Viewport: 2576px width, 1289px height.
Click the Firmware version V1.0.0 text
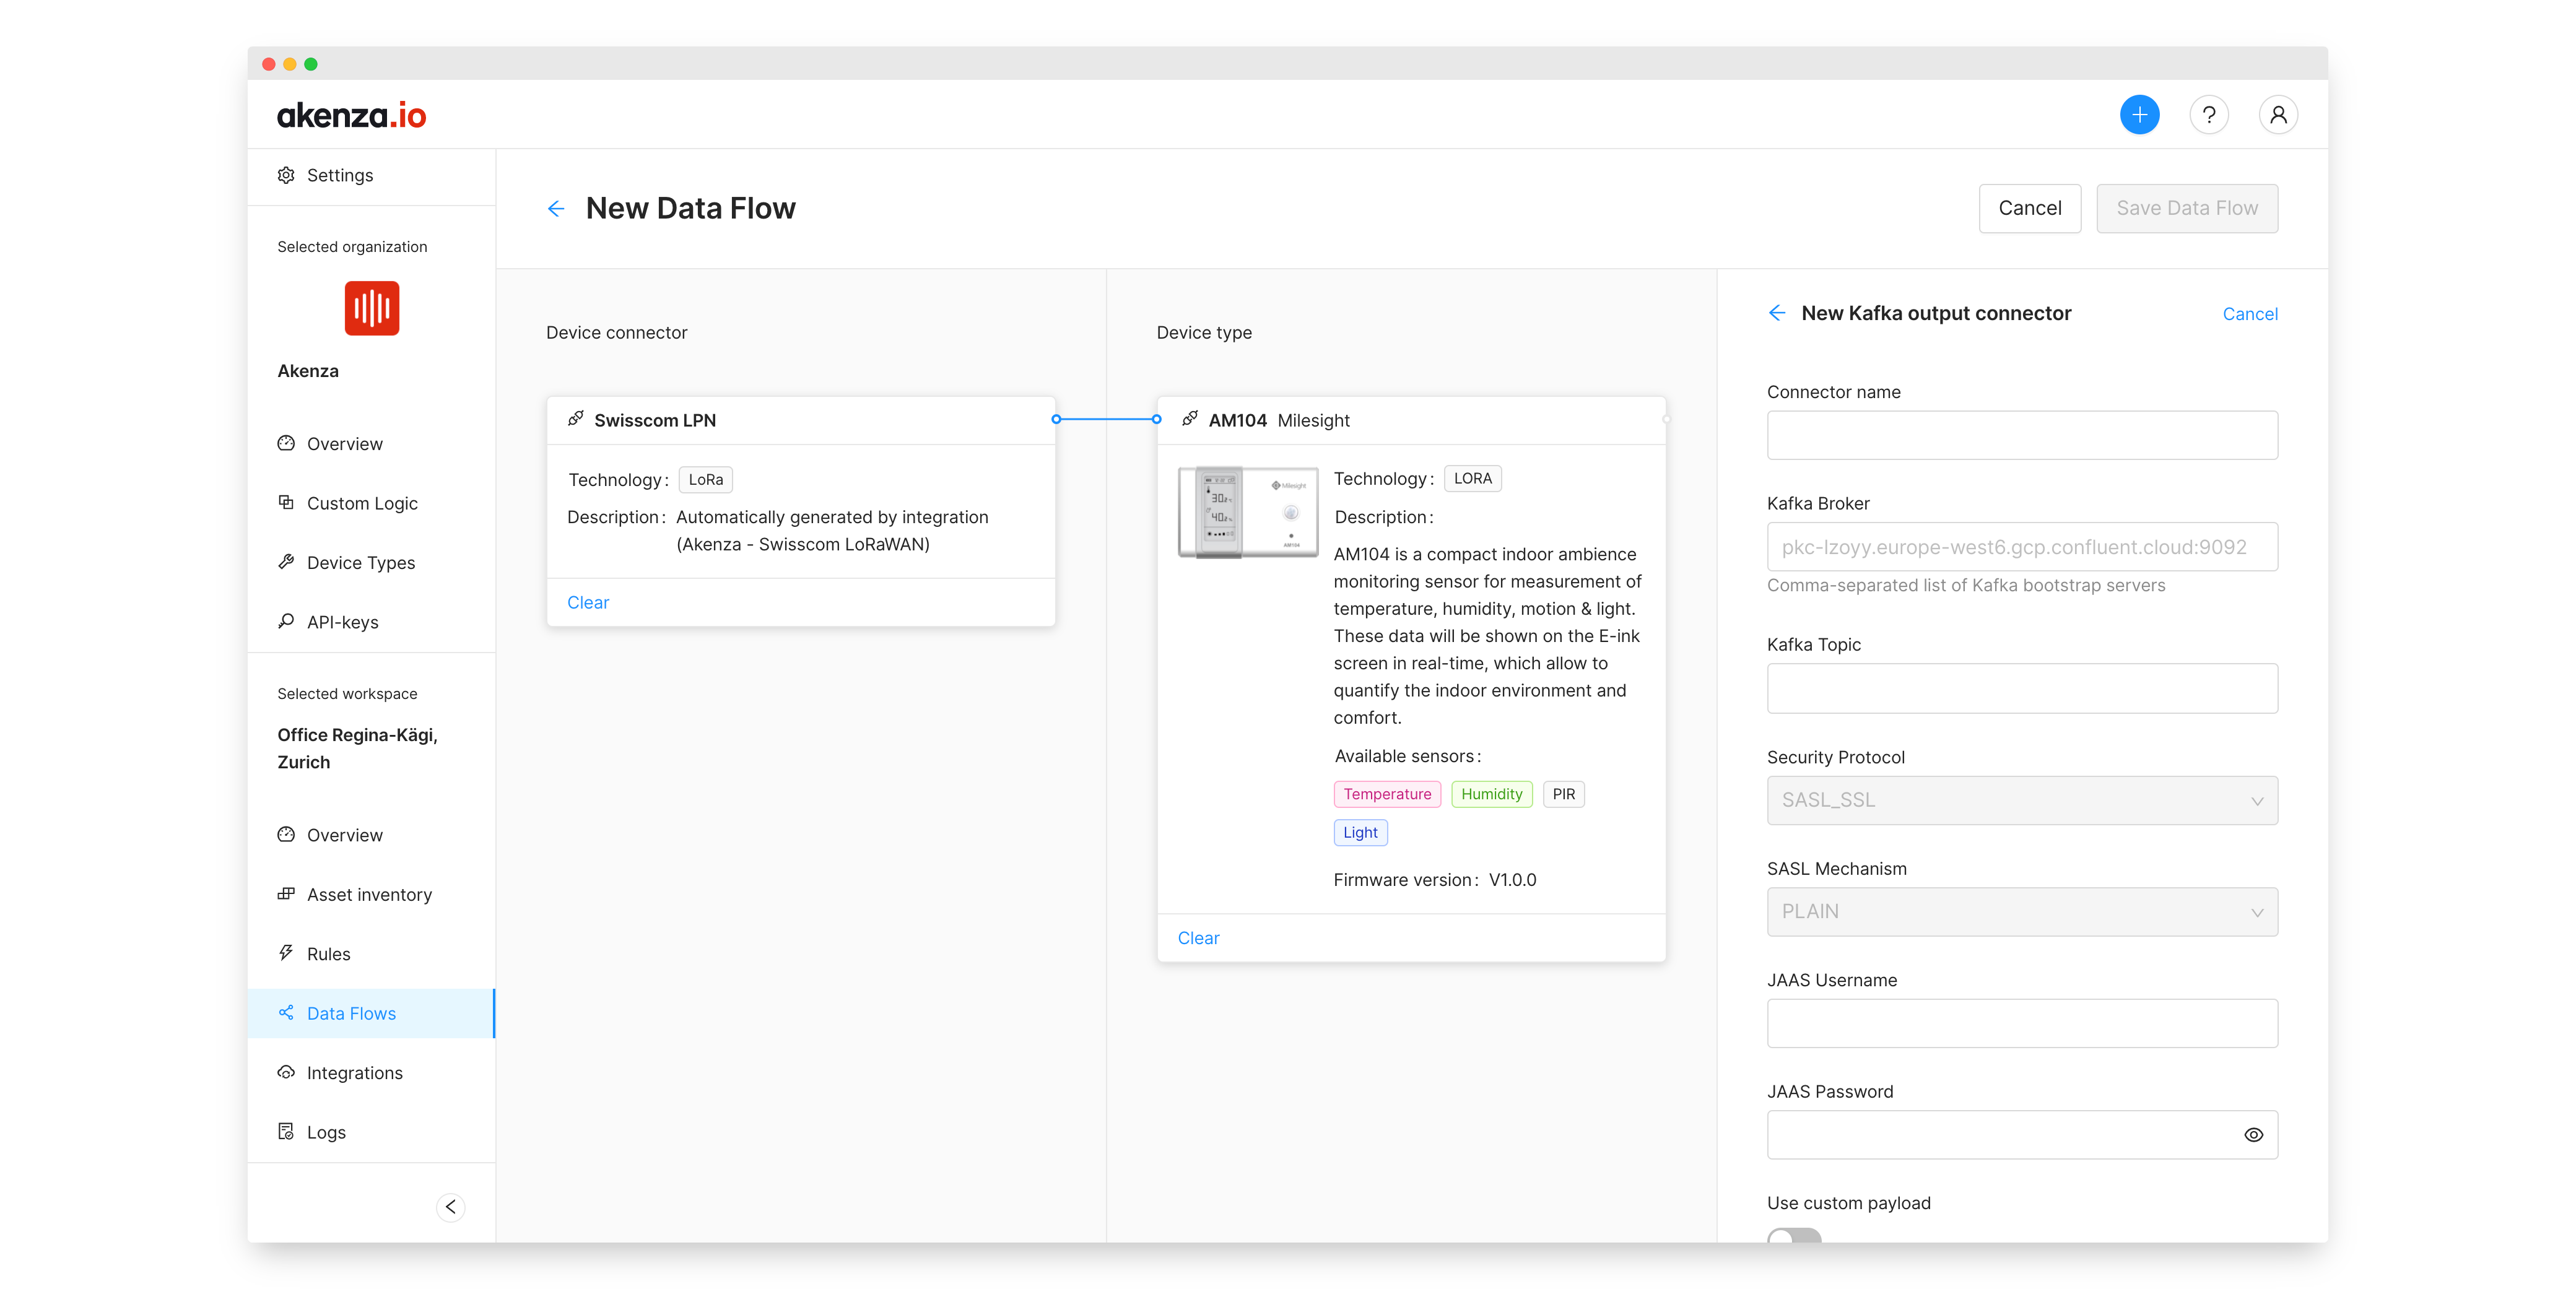pyautogui.click(x=1434, y=880)
